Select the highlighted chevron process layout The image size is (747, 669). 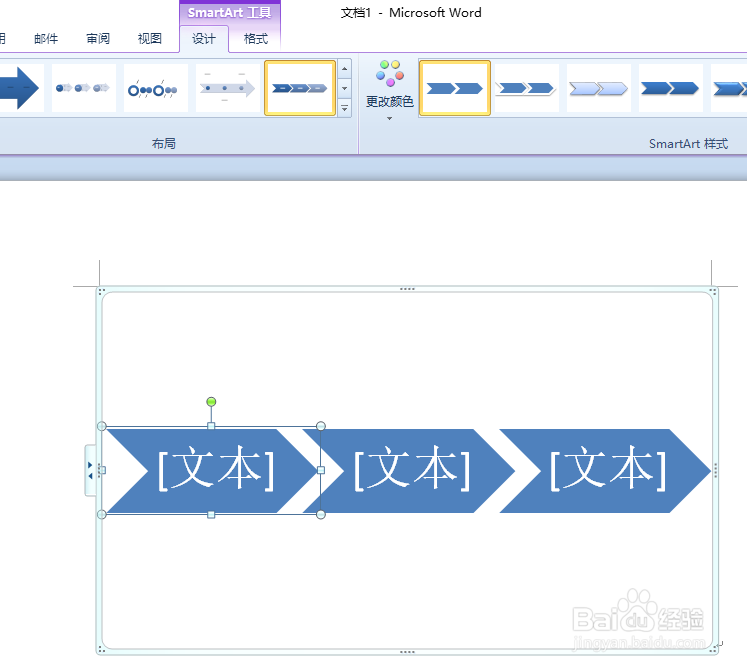[300, 88]
